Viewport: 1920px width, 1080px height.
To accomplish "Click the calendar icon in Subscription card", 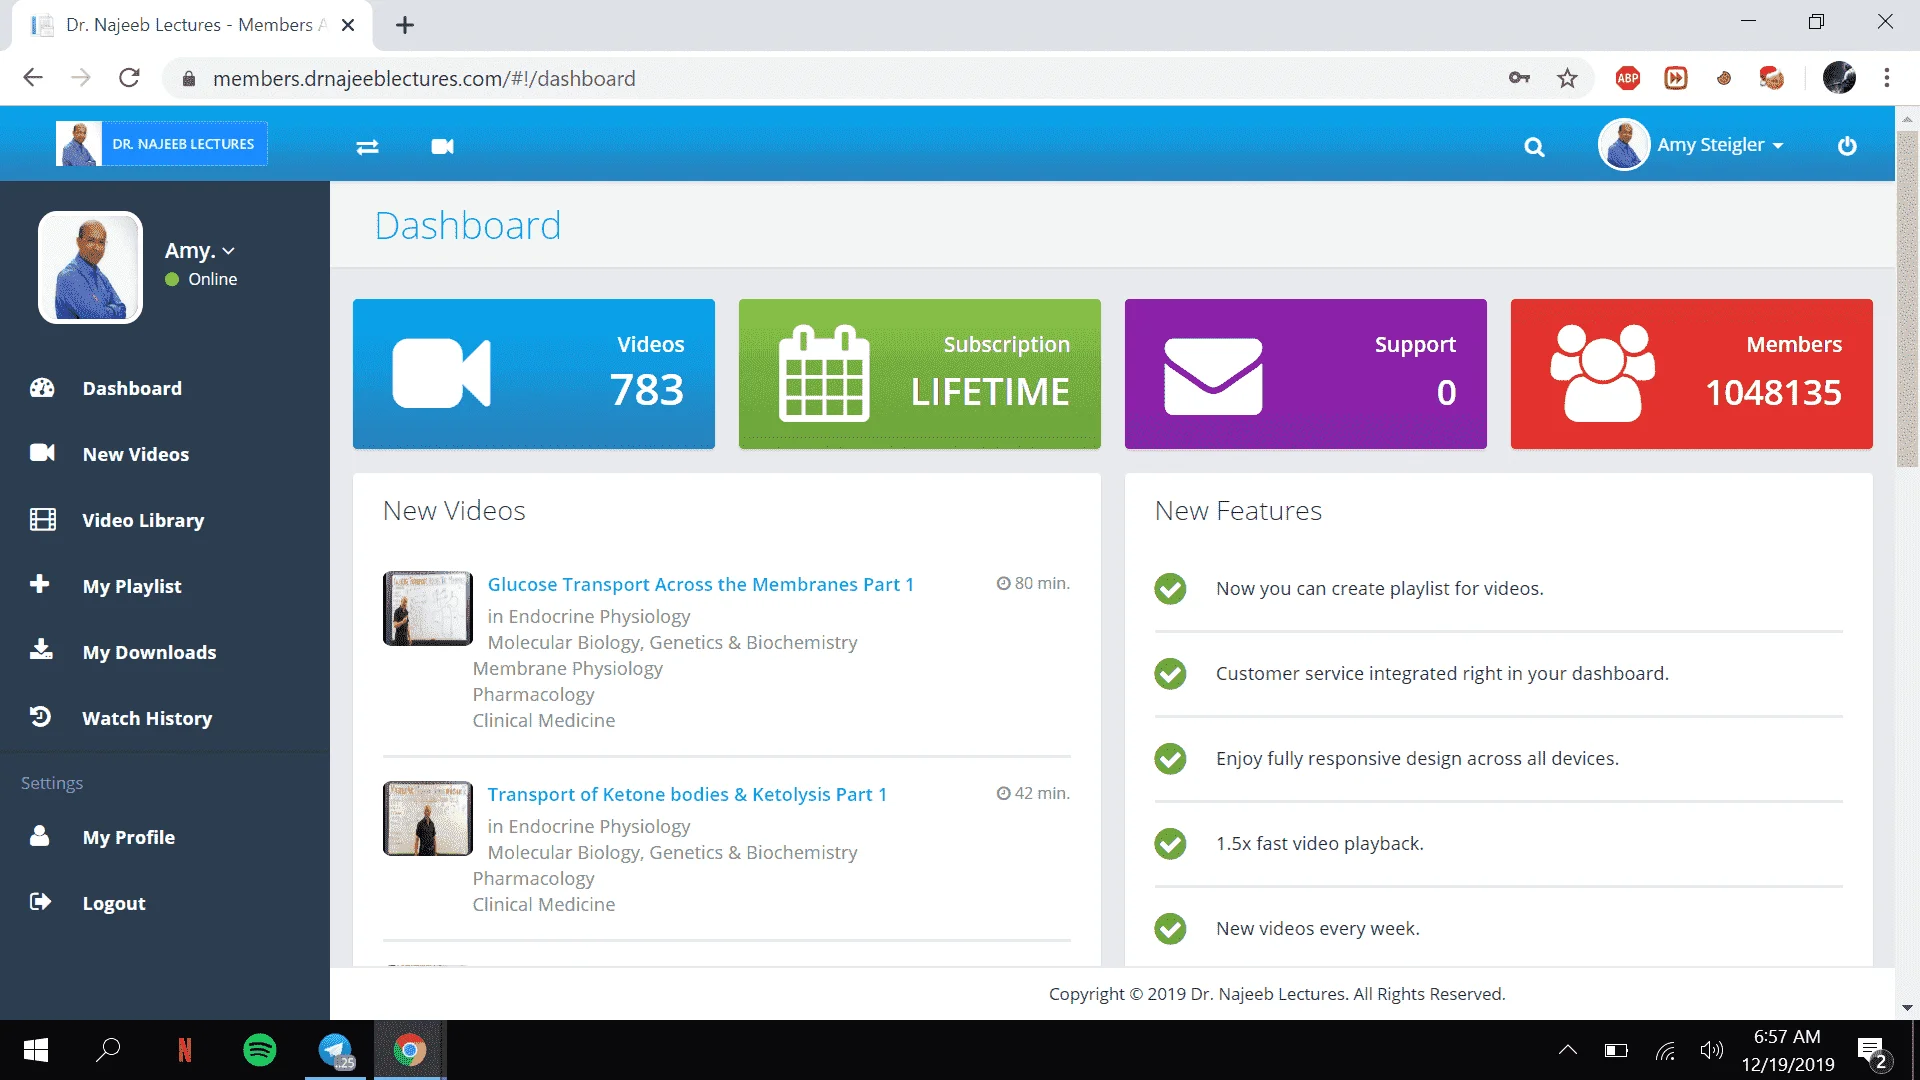I will pos(824,373).
